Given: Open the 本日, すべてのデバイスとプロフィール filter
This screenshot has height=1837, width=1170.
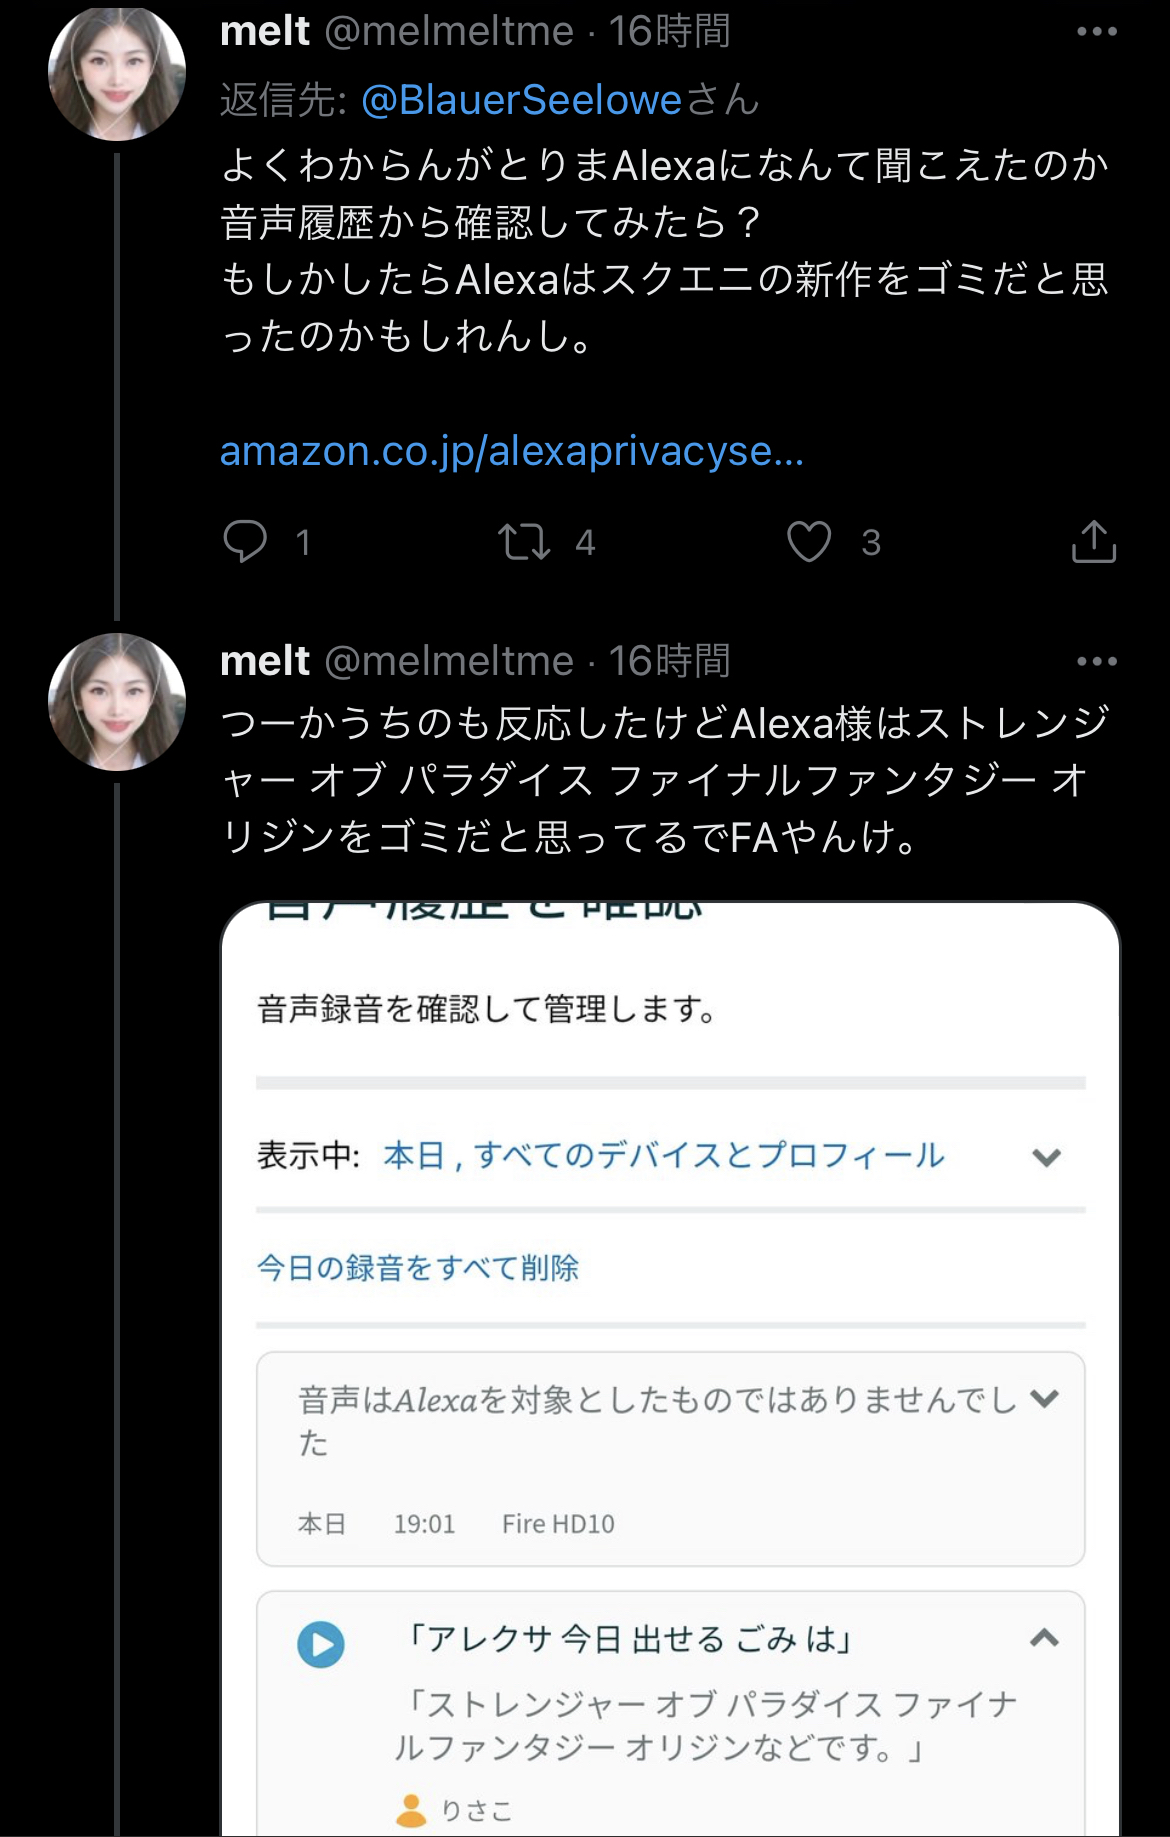Looking at the screenshot, I should coord(663,1156).
